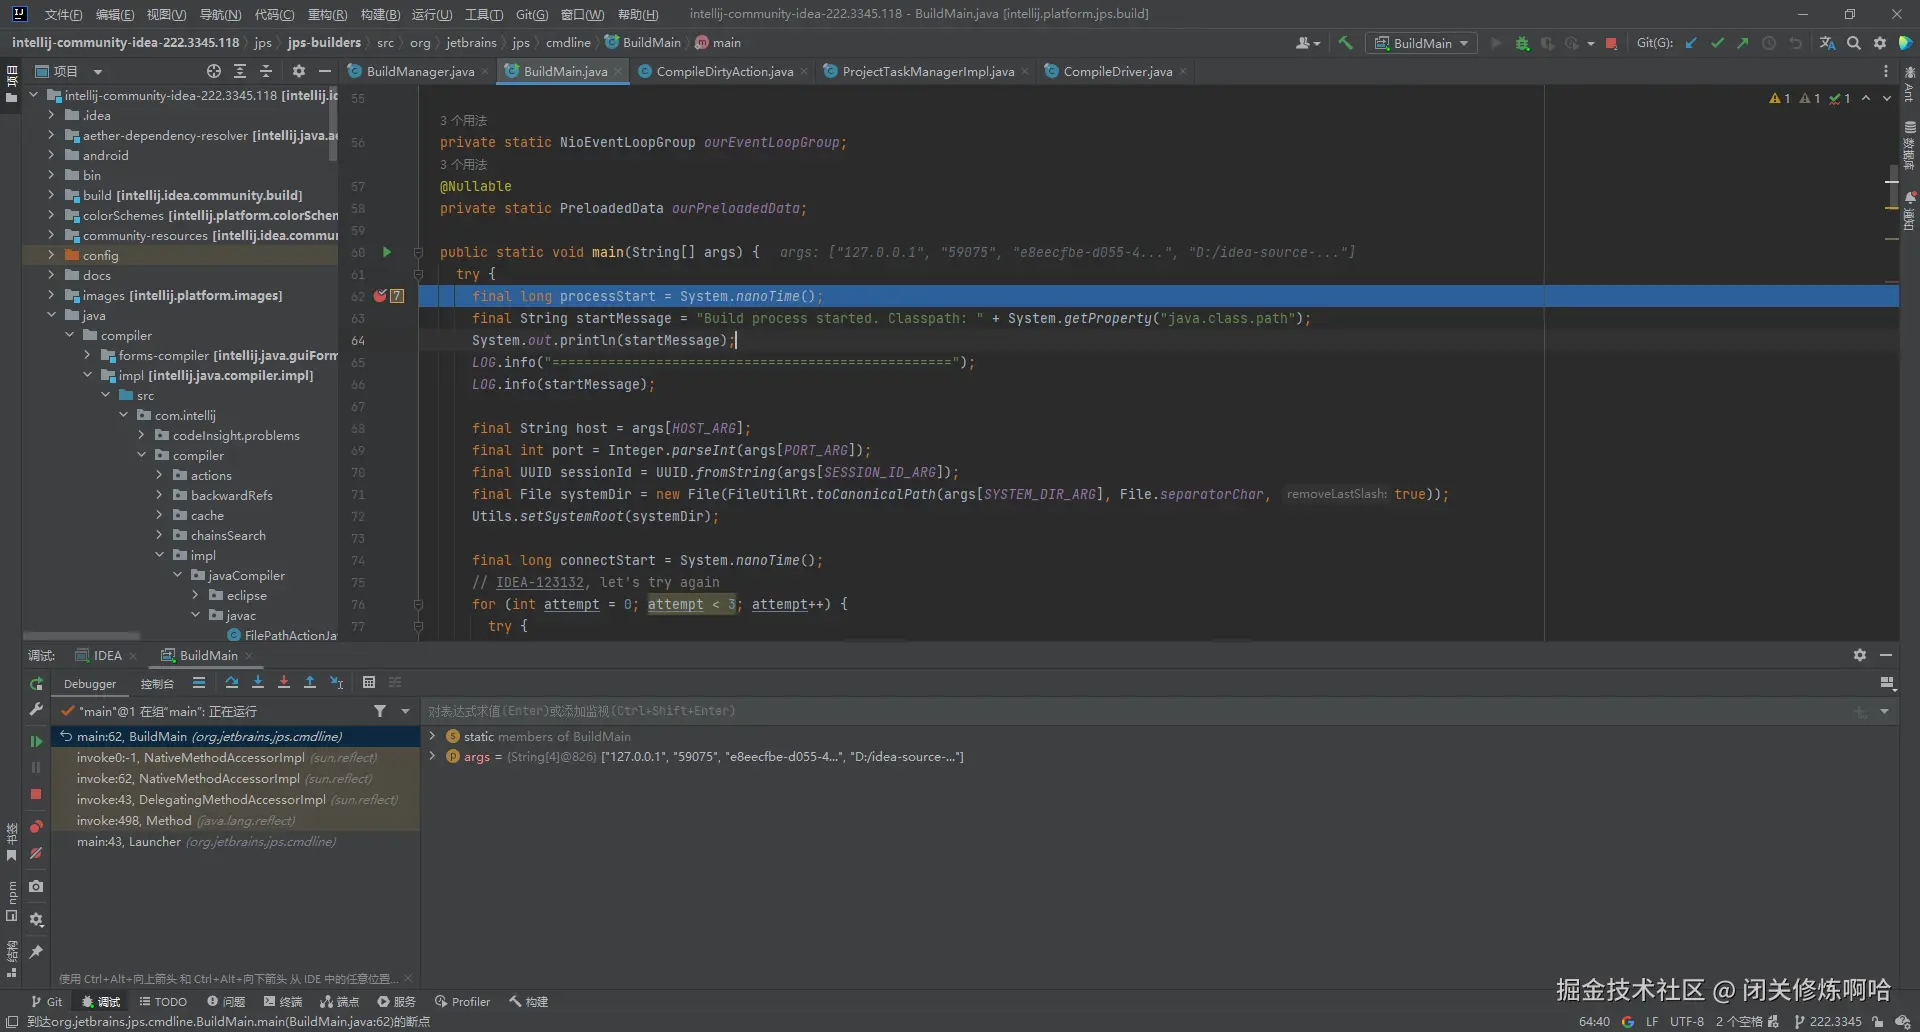Click the Resume Program icon
Image resolution: width=1920 pixels, height=1032 pixels.
(36, 741)
